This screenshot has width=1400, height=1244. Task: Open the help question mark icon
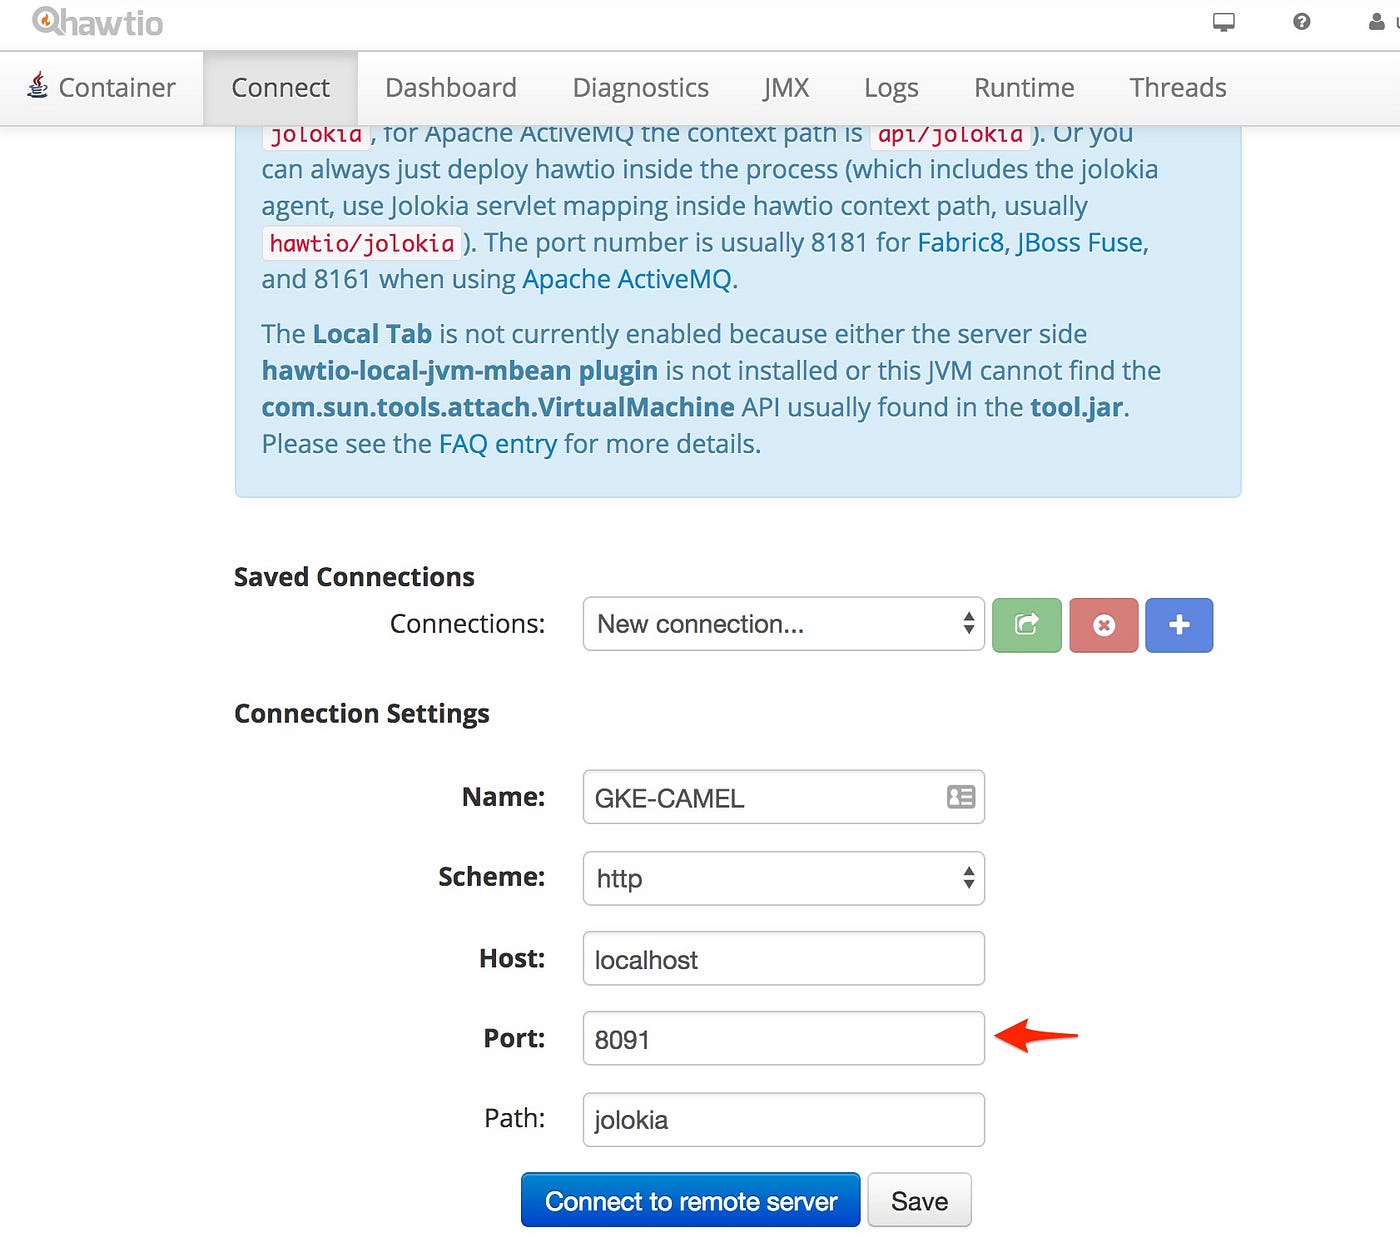pos(1301,21)
